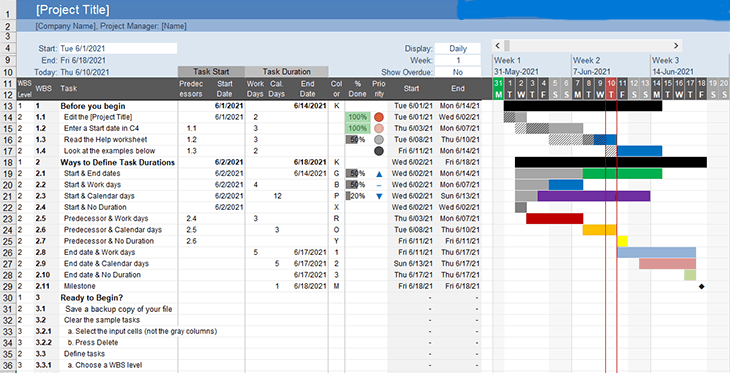Open the Show Overdue option set to No
This screenshot has height=373, width=730.
pyautogui.click(x=458, y=72)
